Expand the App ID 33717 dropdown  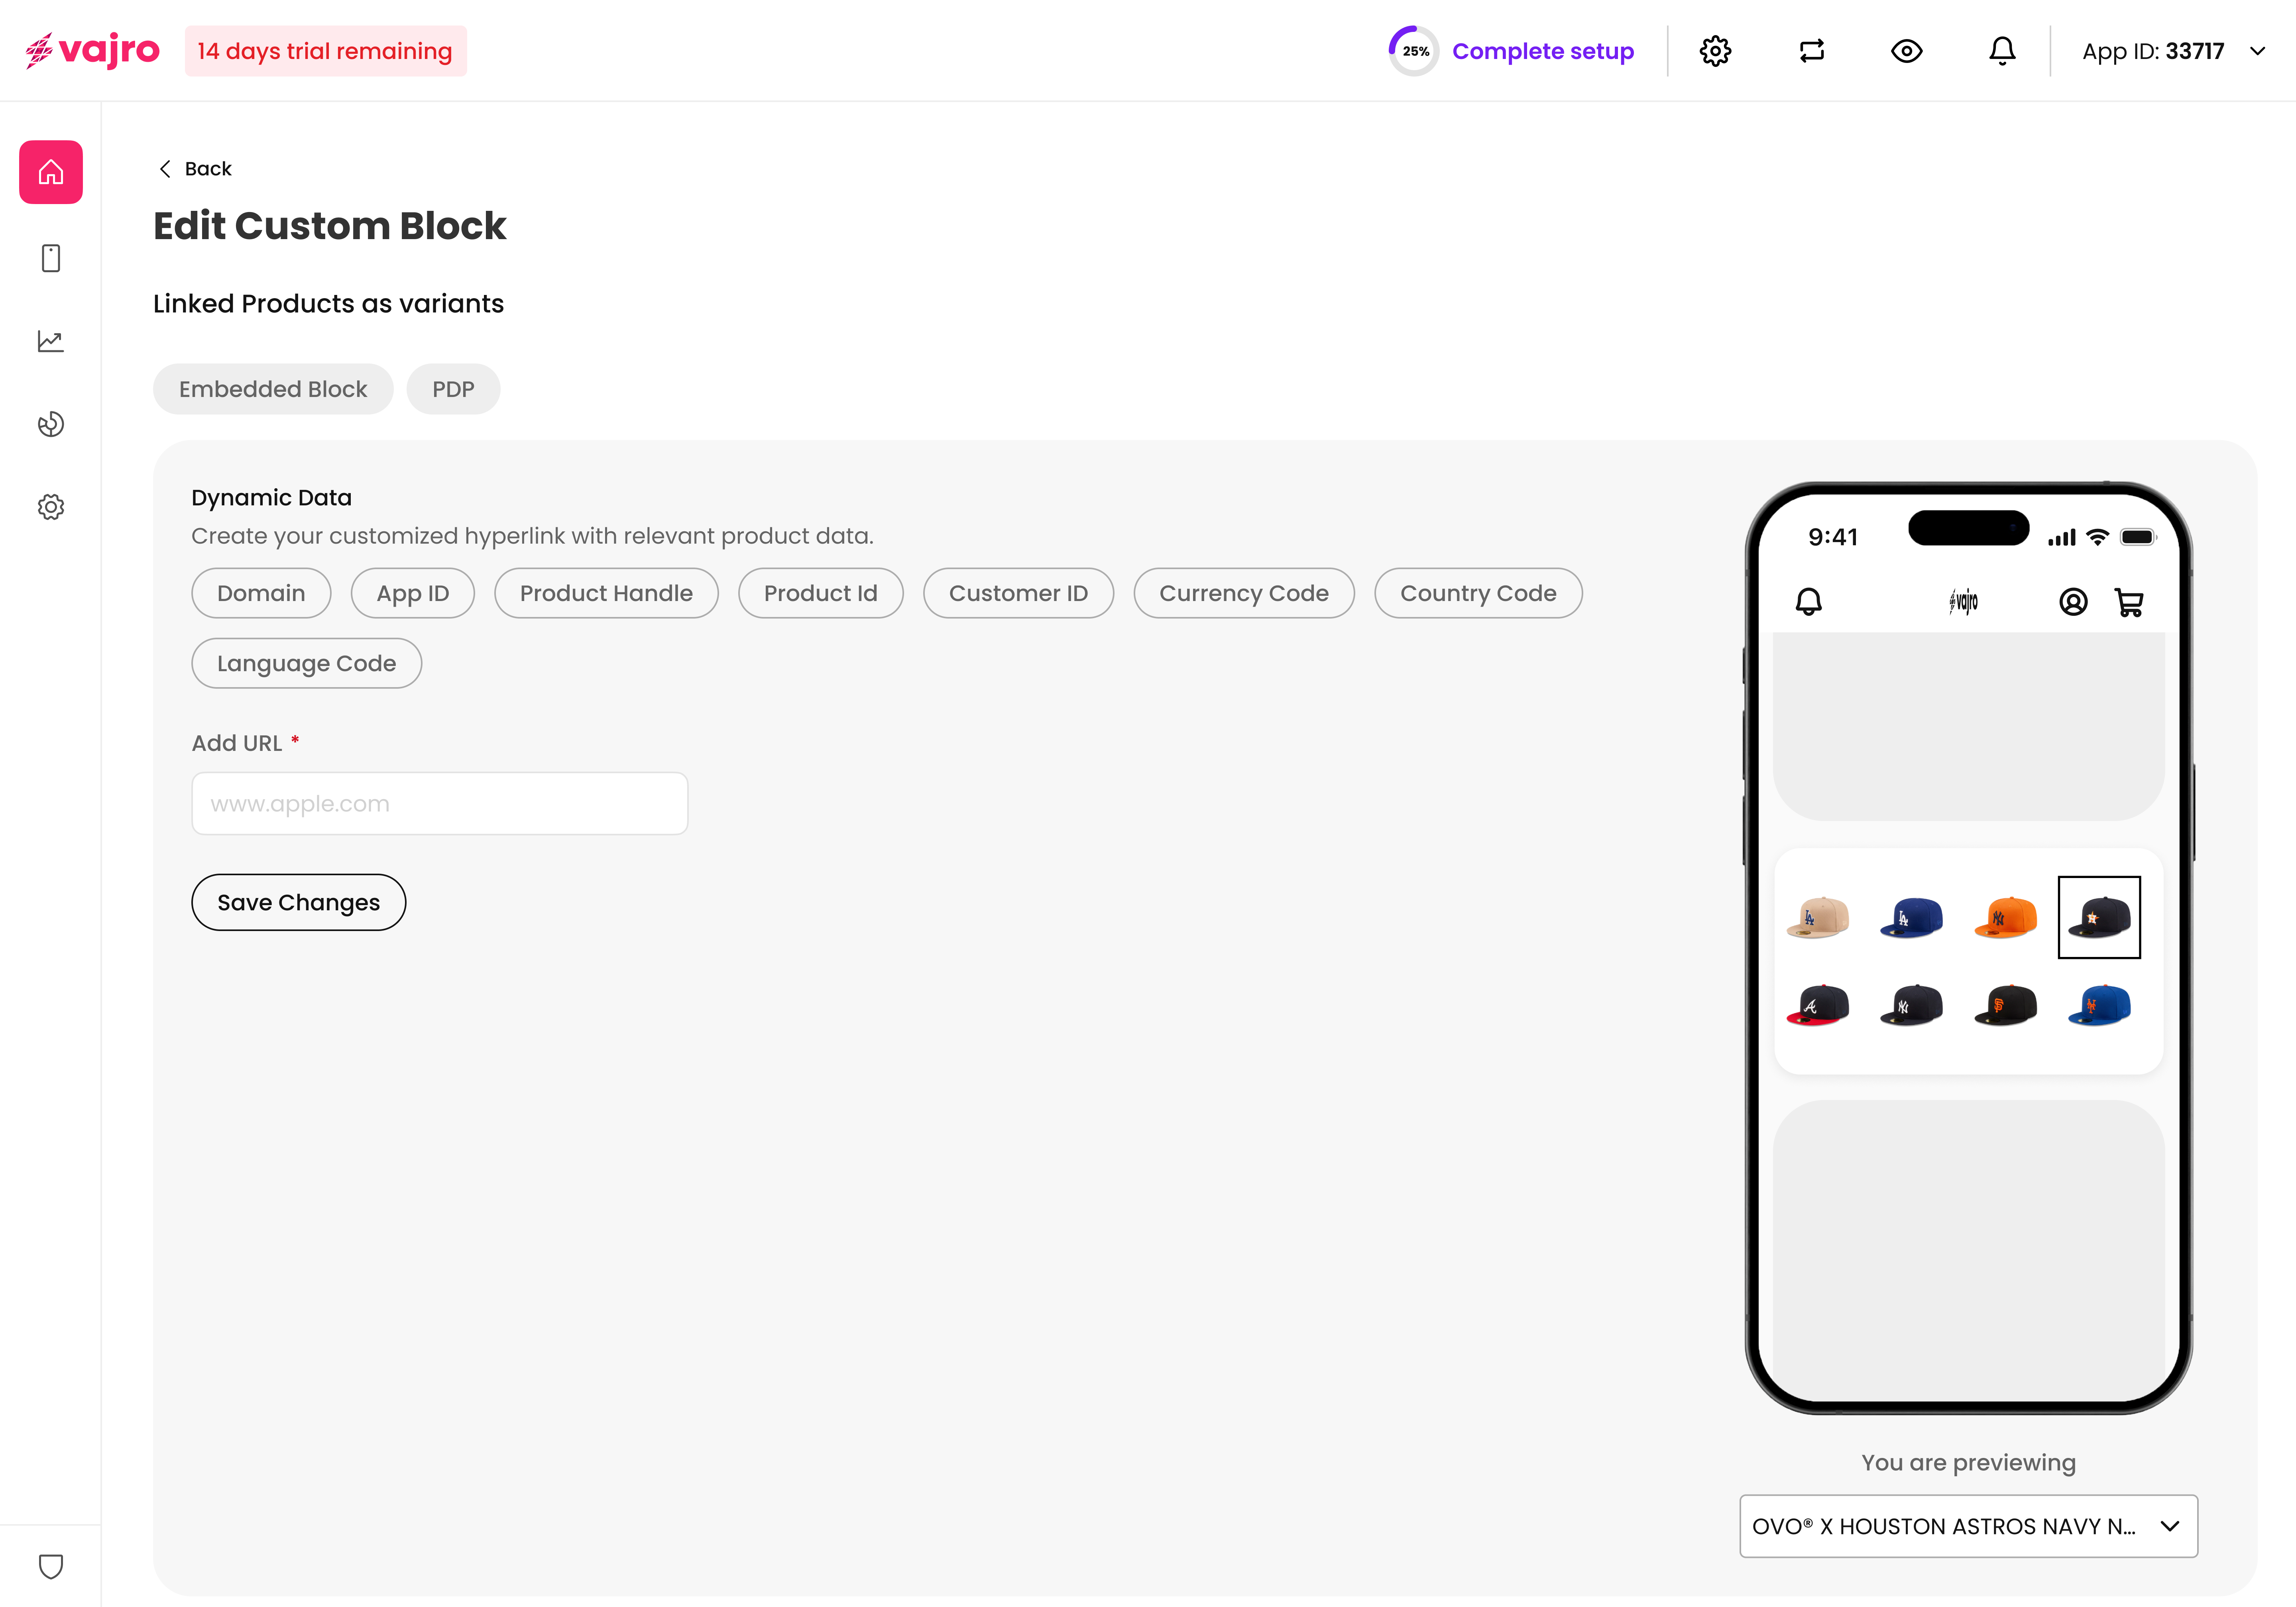(2172, 51)
